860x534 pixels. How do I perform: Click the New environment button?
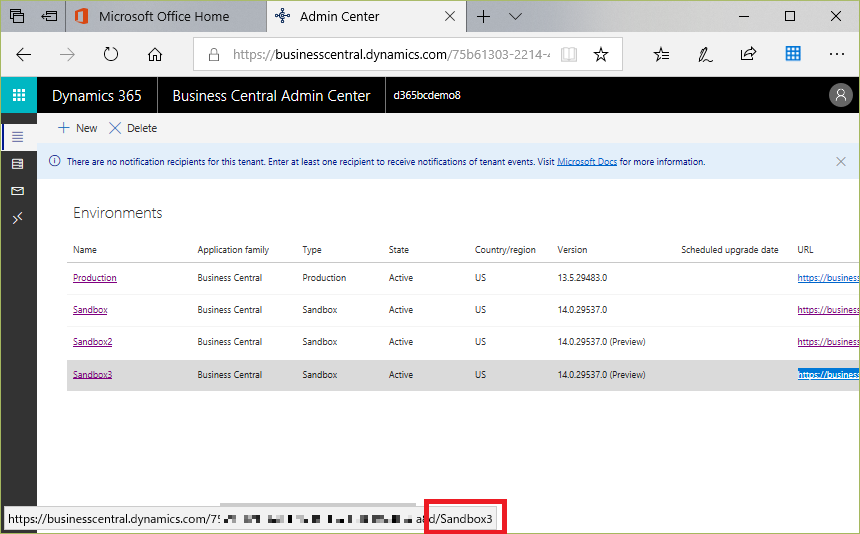[x=77, y=128]
